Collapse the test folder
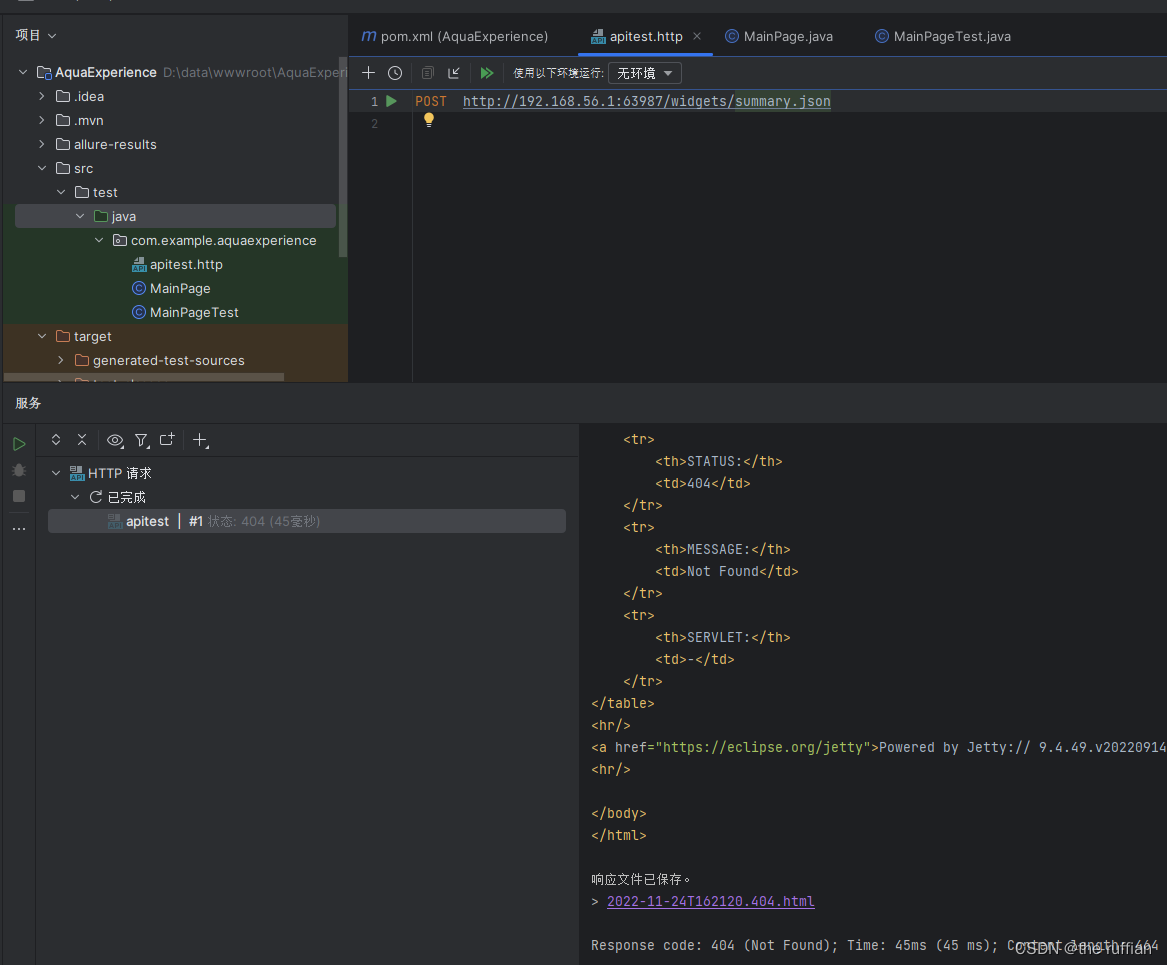 (x=61, y=192)
